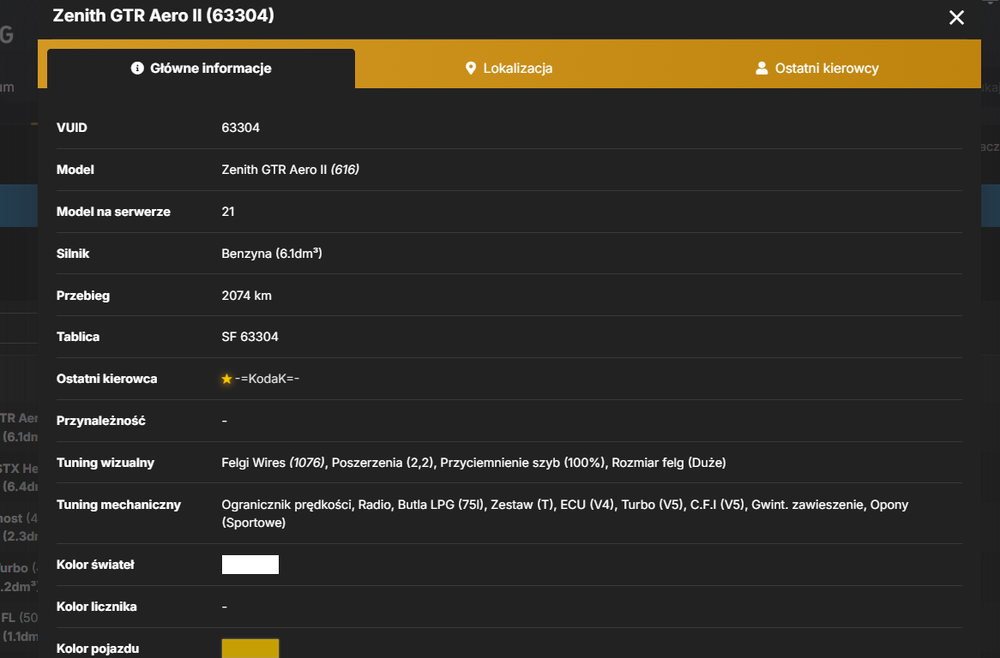1000x658 pixels.
Task: Select the white Kolor świateł swatch
Action: pyautogui.click(x=250, y=564)
